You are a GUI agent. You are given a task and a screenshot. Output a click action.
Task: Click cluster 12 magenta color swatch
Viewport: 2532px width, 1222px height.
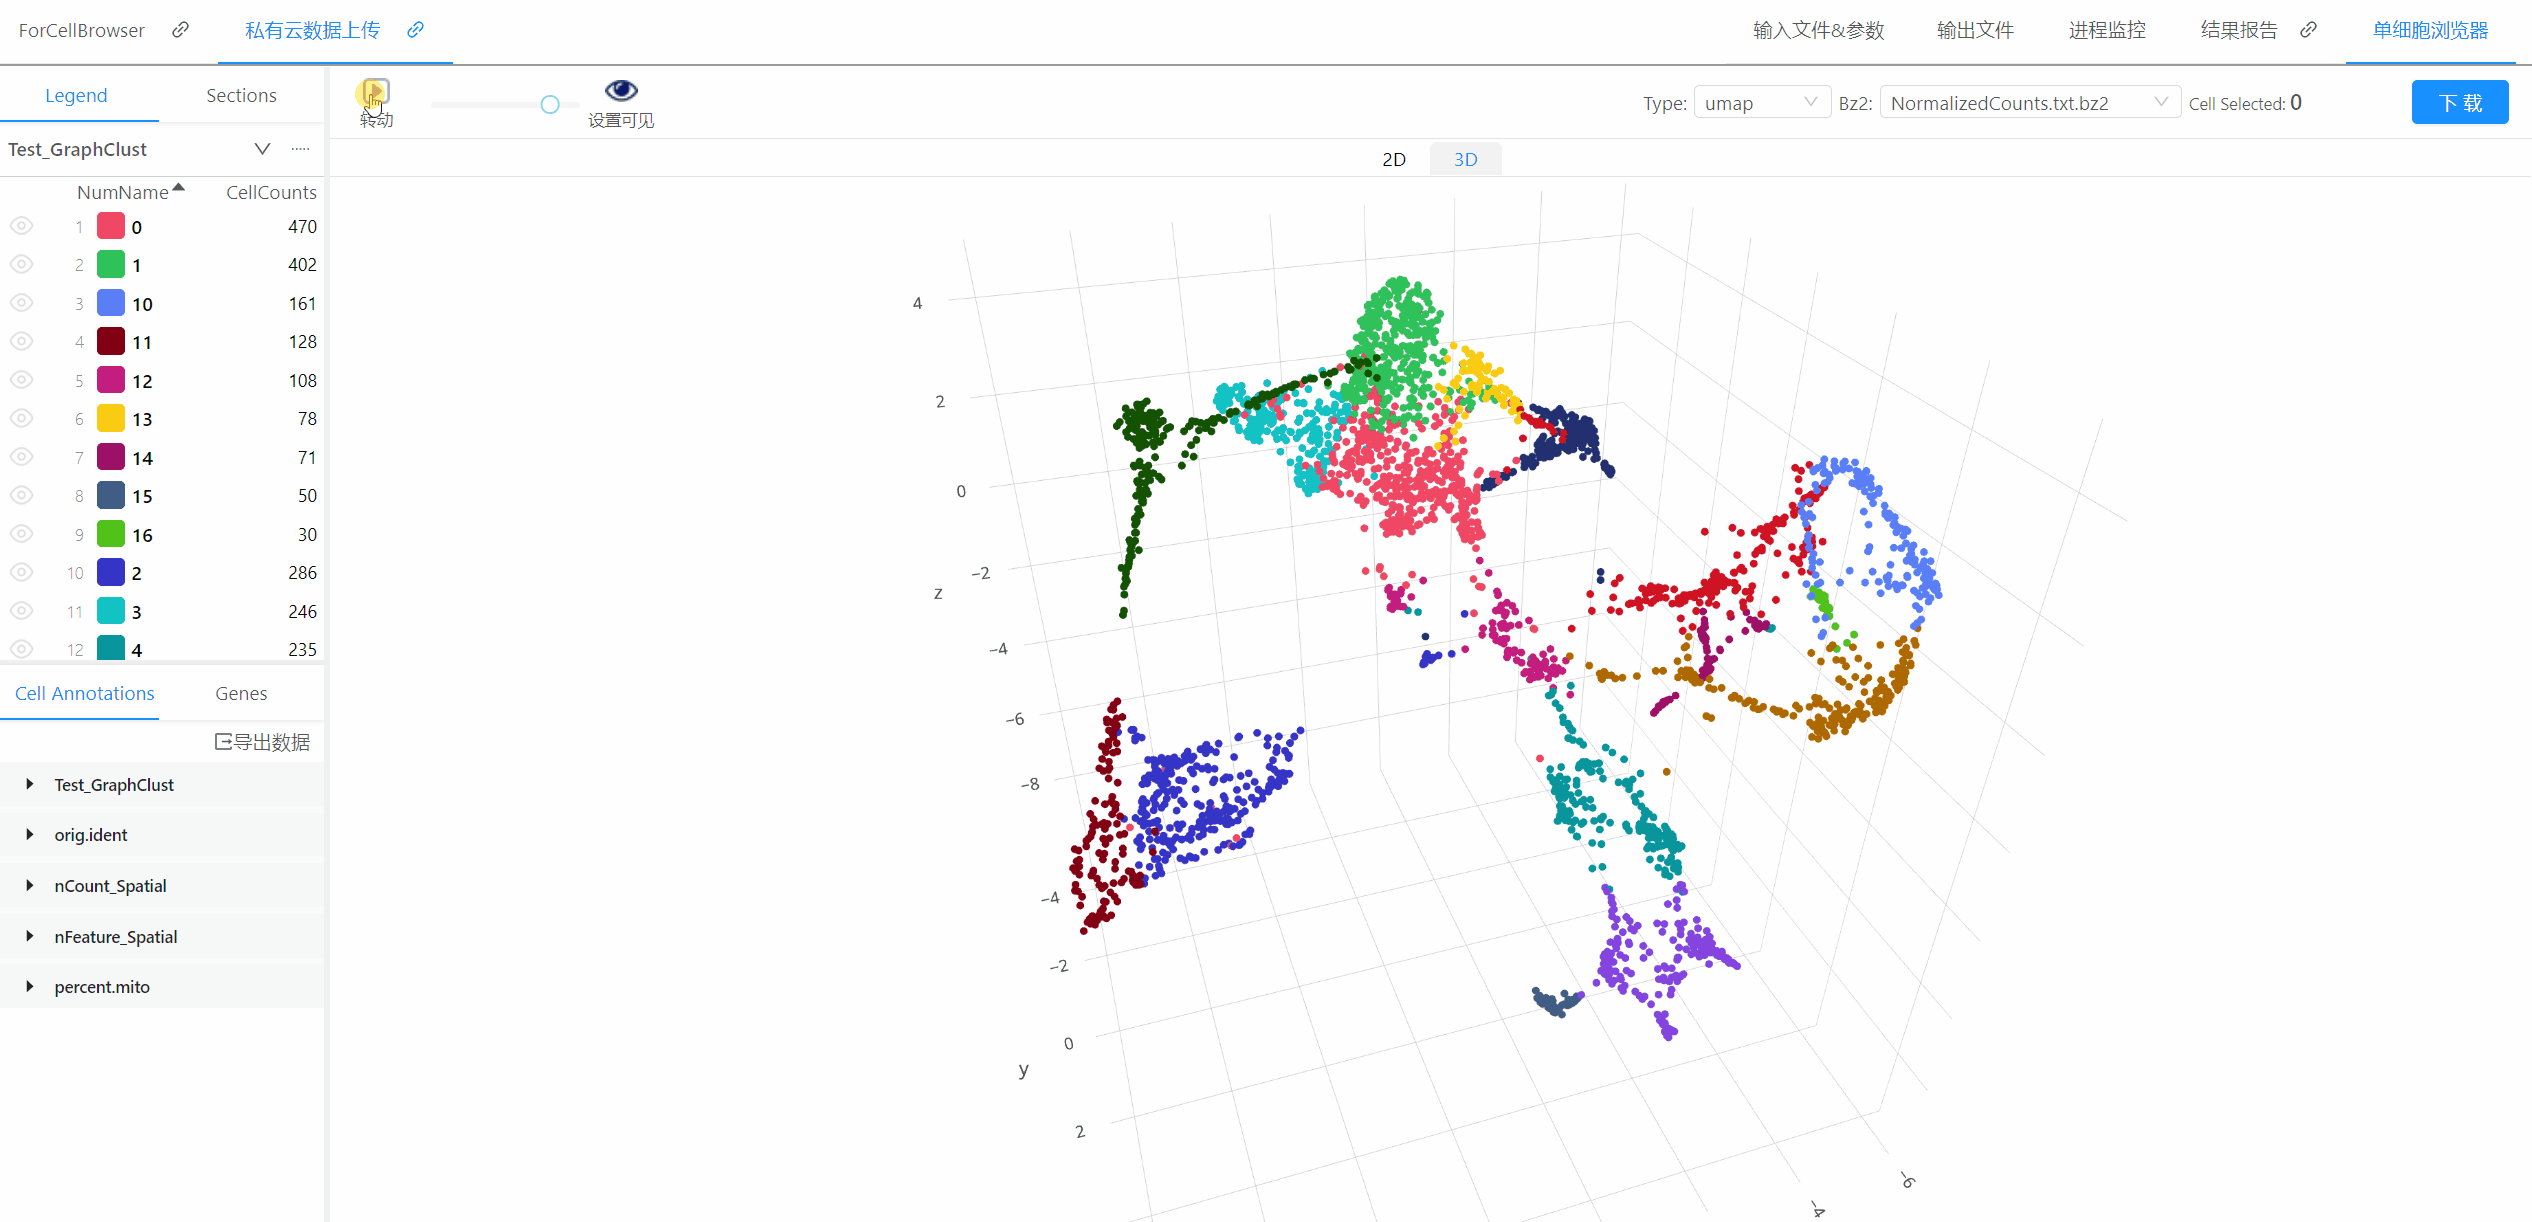coord(111,380)
